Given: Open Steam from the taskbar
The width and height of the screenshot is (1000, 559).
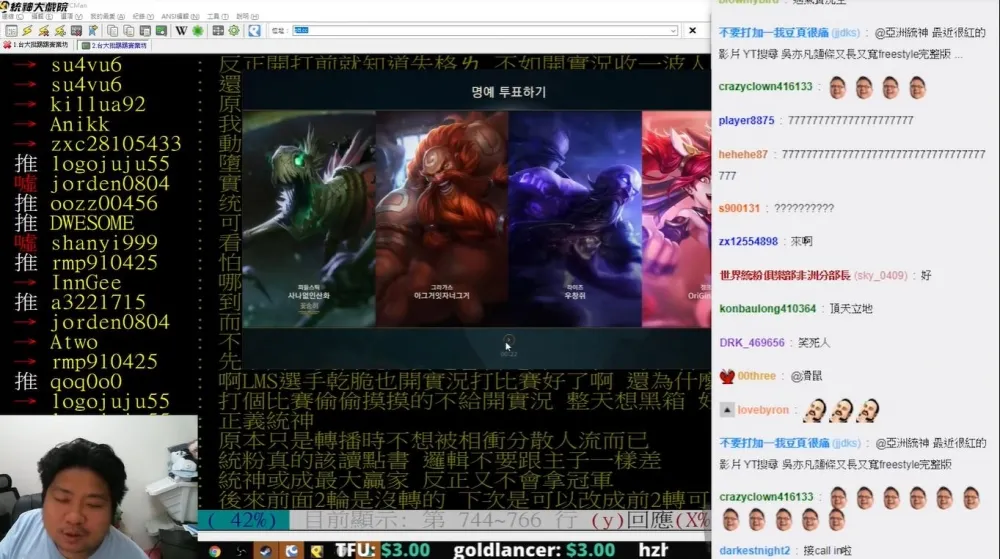Looking at the screenshot, I should click(x=265, y=551).
